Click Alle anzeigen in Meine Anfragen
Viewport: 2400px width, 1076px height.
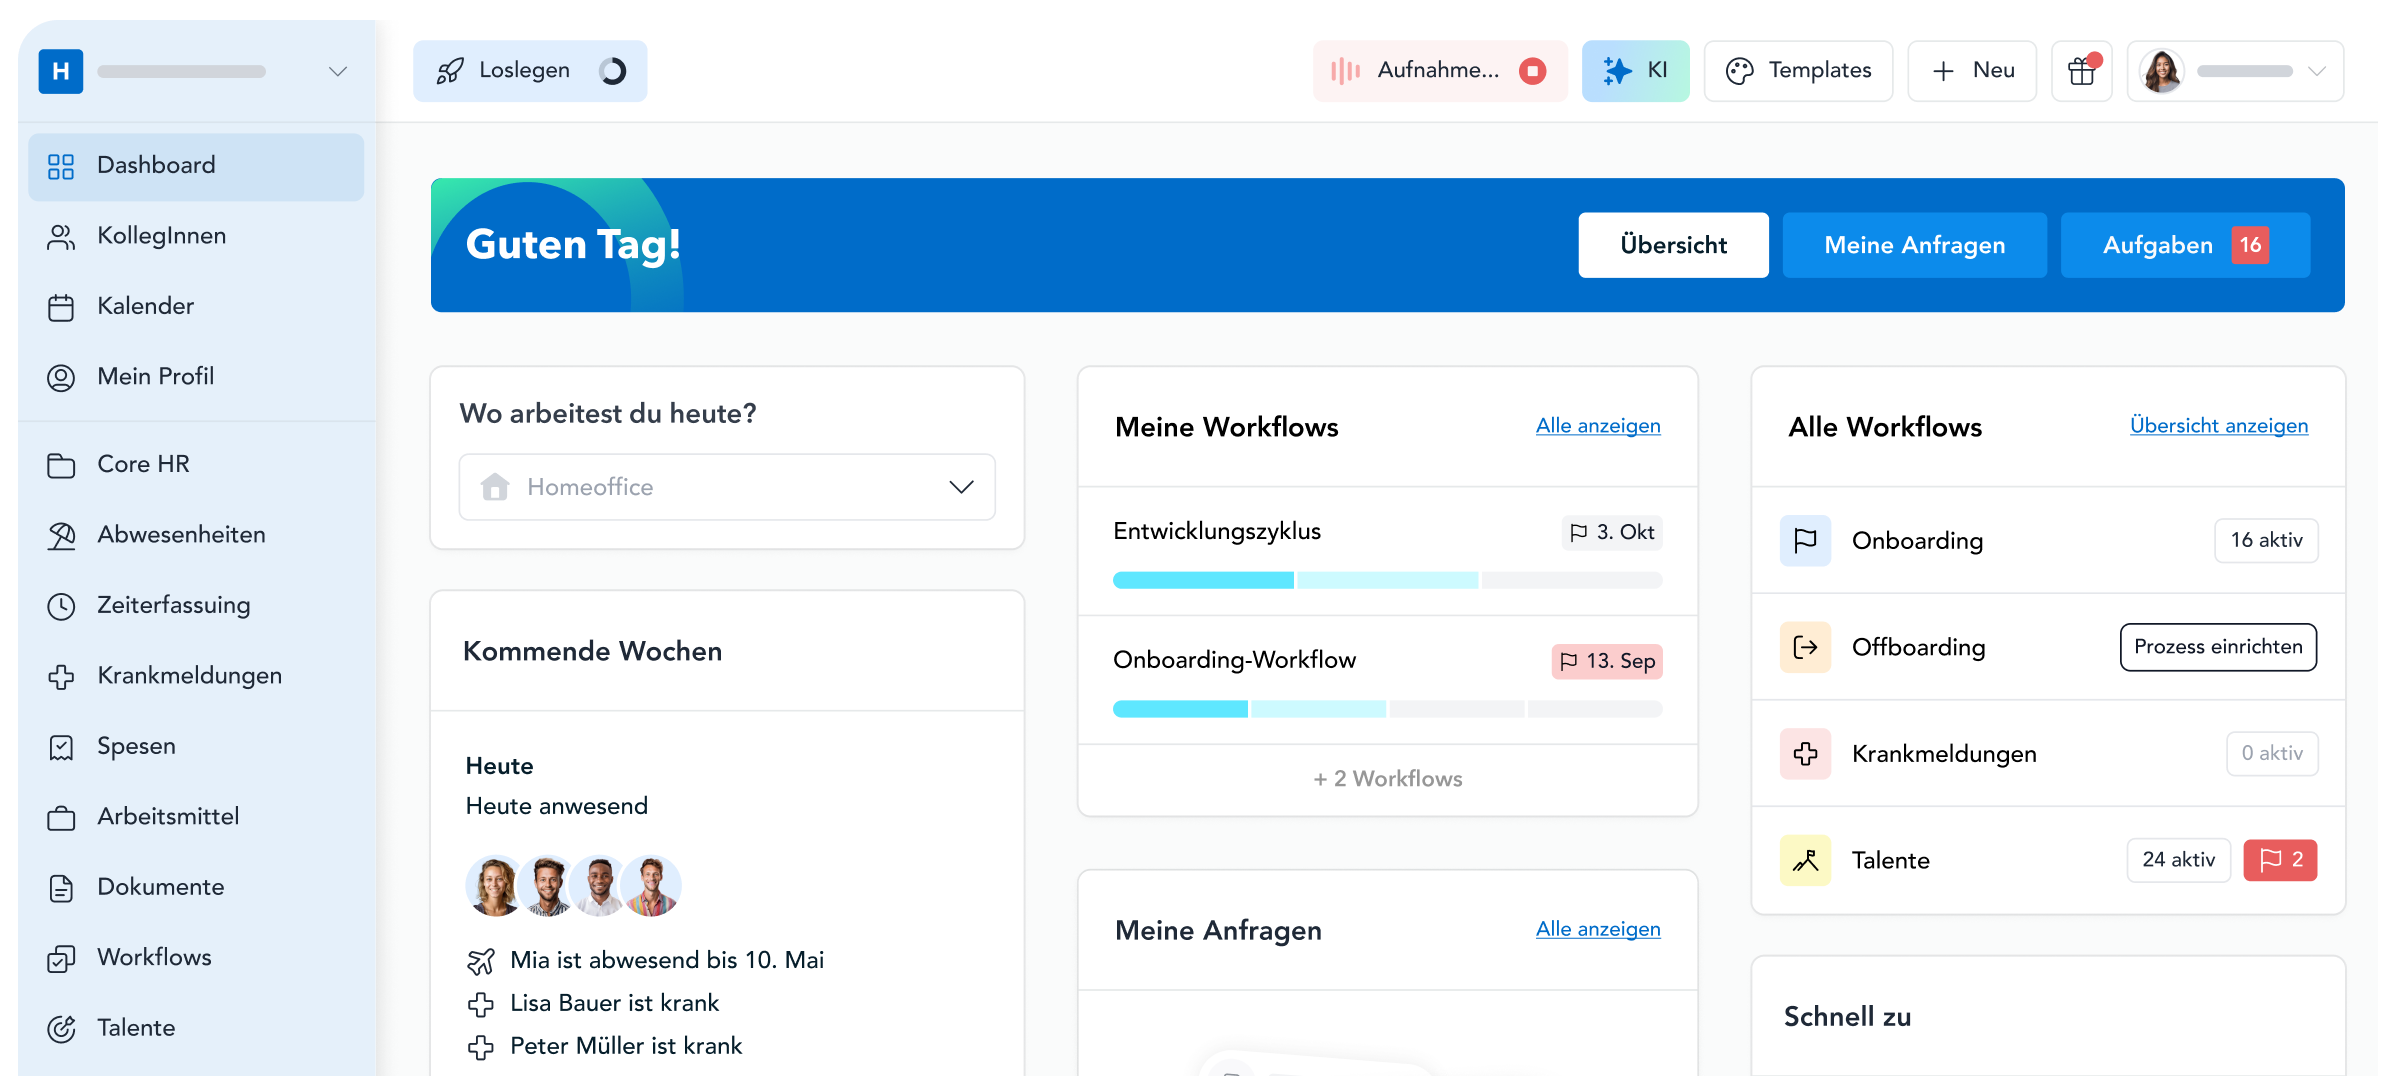(1598, 929)
